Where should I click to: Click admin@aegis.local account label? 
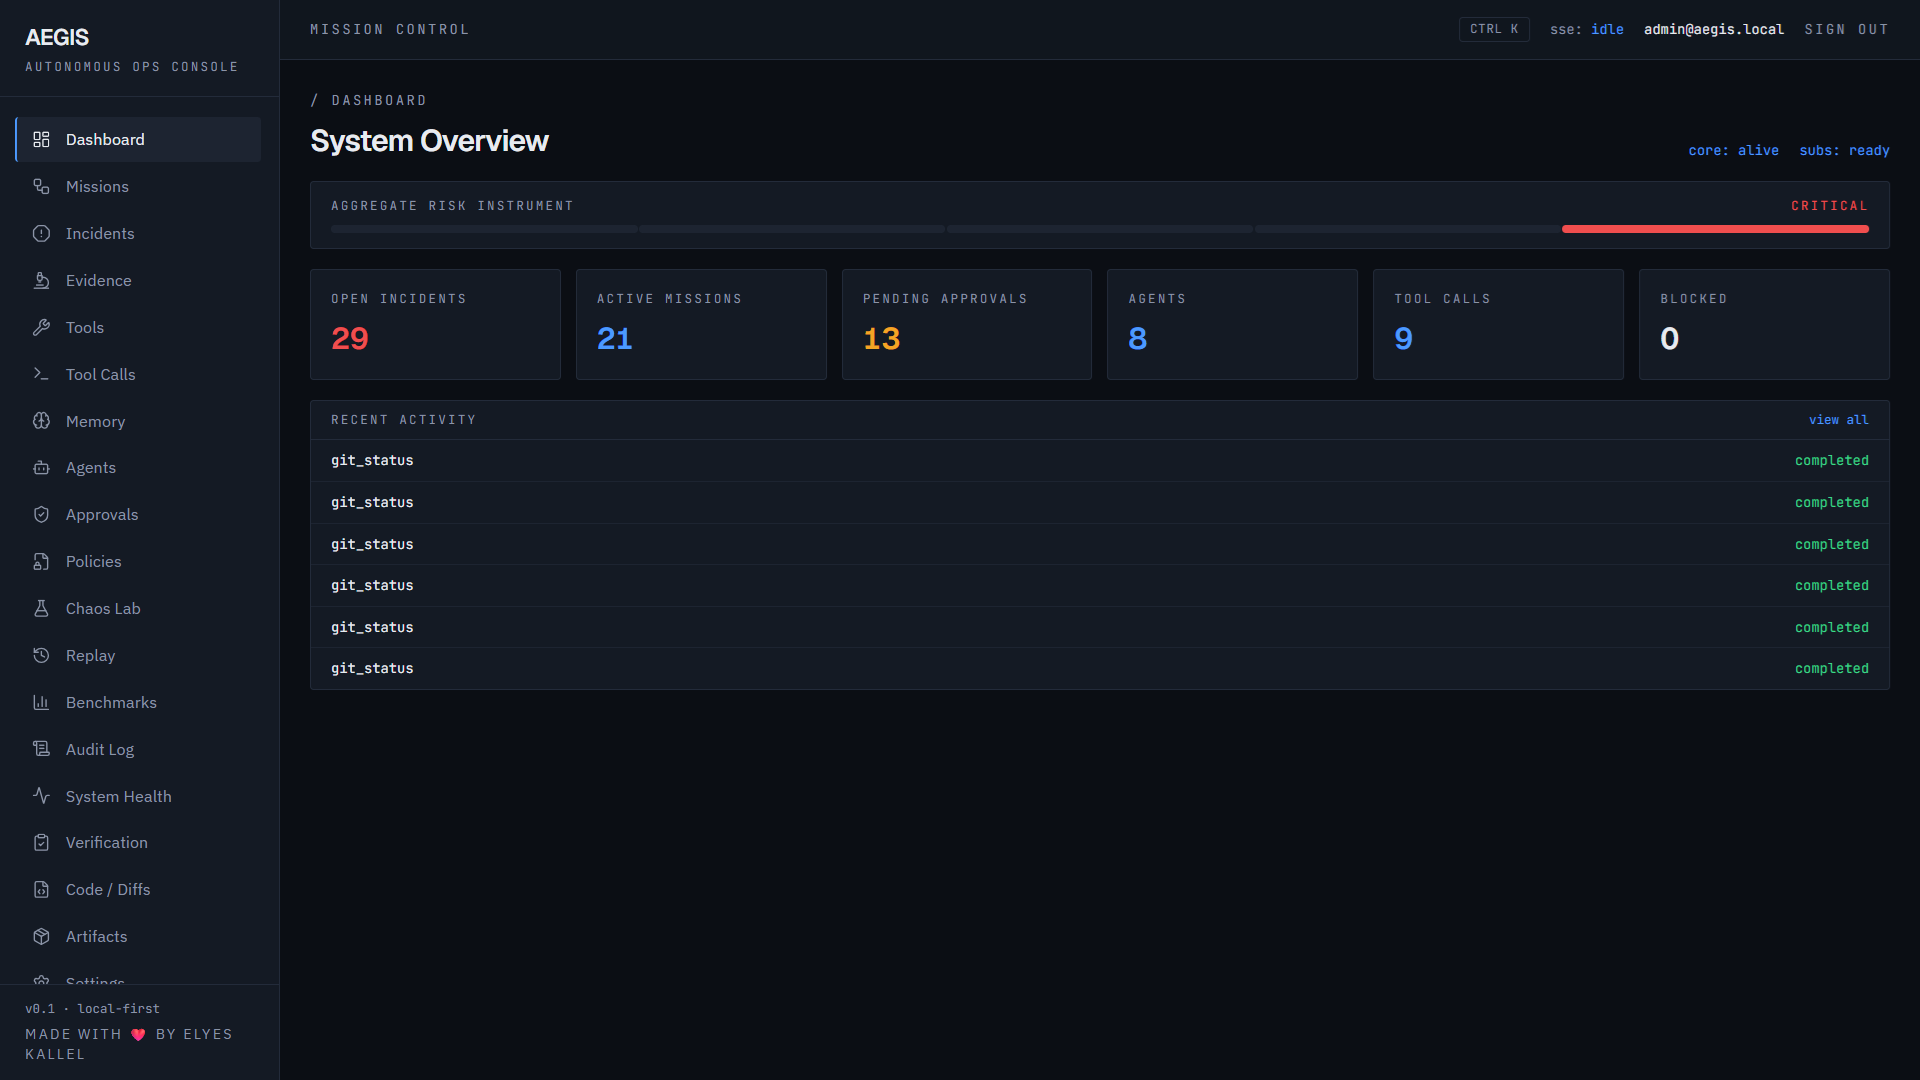(1713, 29)
